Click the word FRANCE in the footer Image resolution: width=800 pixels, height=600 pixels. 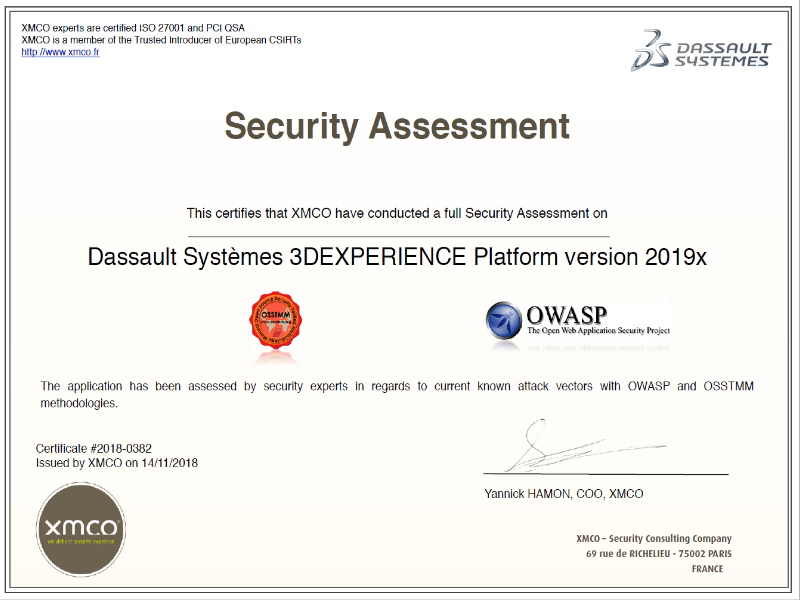click(707, 569)
